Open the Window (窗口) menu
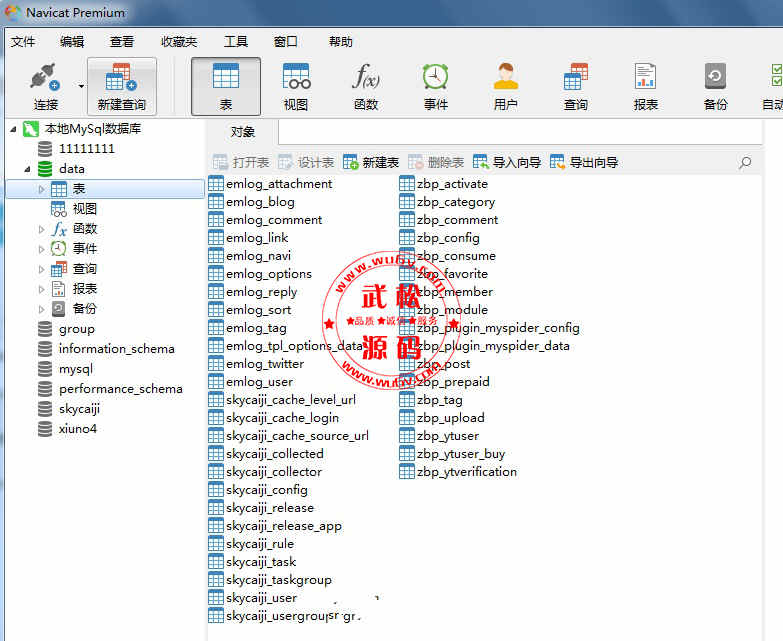The width and height of the screenshot is (783, 641). tap(286, 41)
